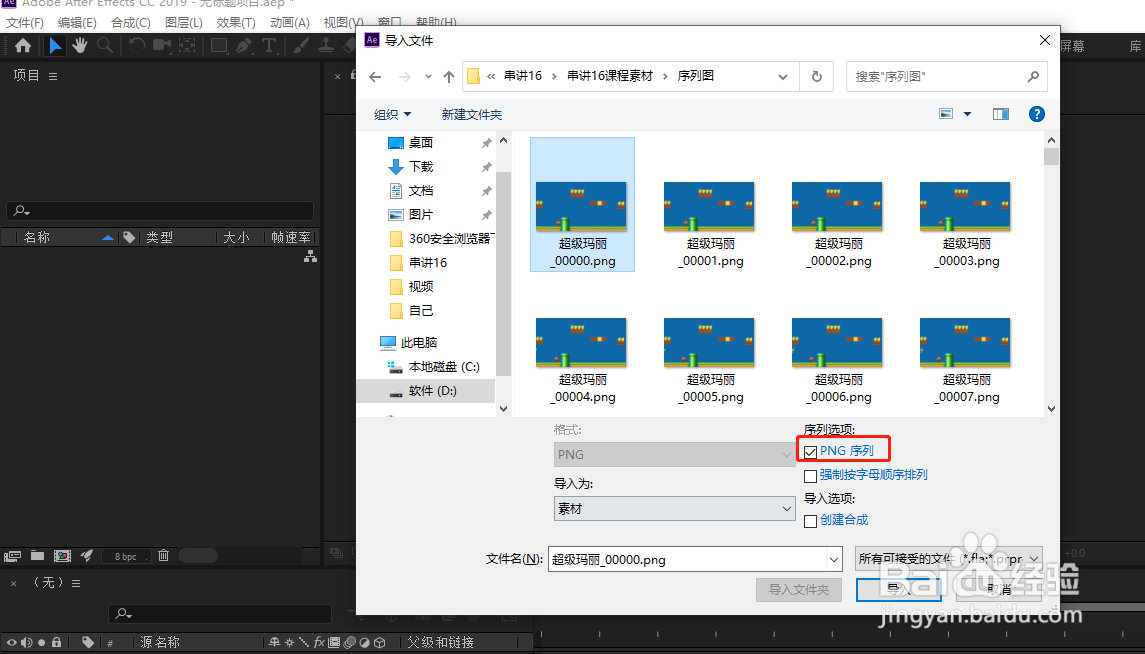Select the Pan Behind anchor point tool
This screenshot has height=654, width=1145.
[188, 46]
